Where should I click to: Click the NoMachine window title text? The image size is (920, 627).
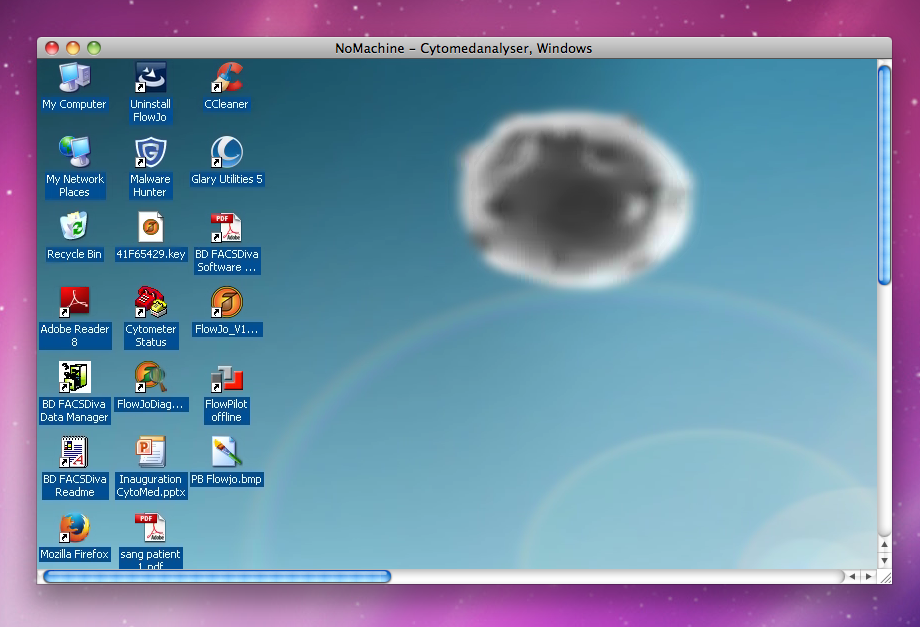point(464,48)
